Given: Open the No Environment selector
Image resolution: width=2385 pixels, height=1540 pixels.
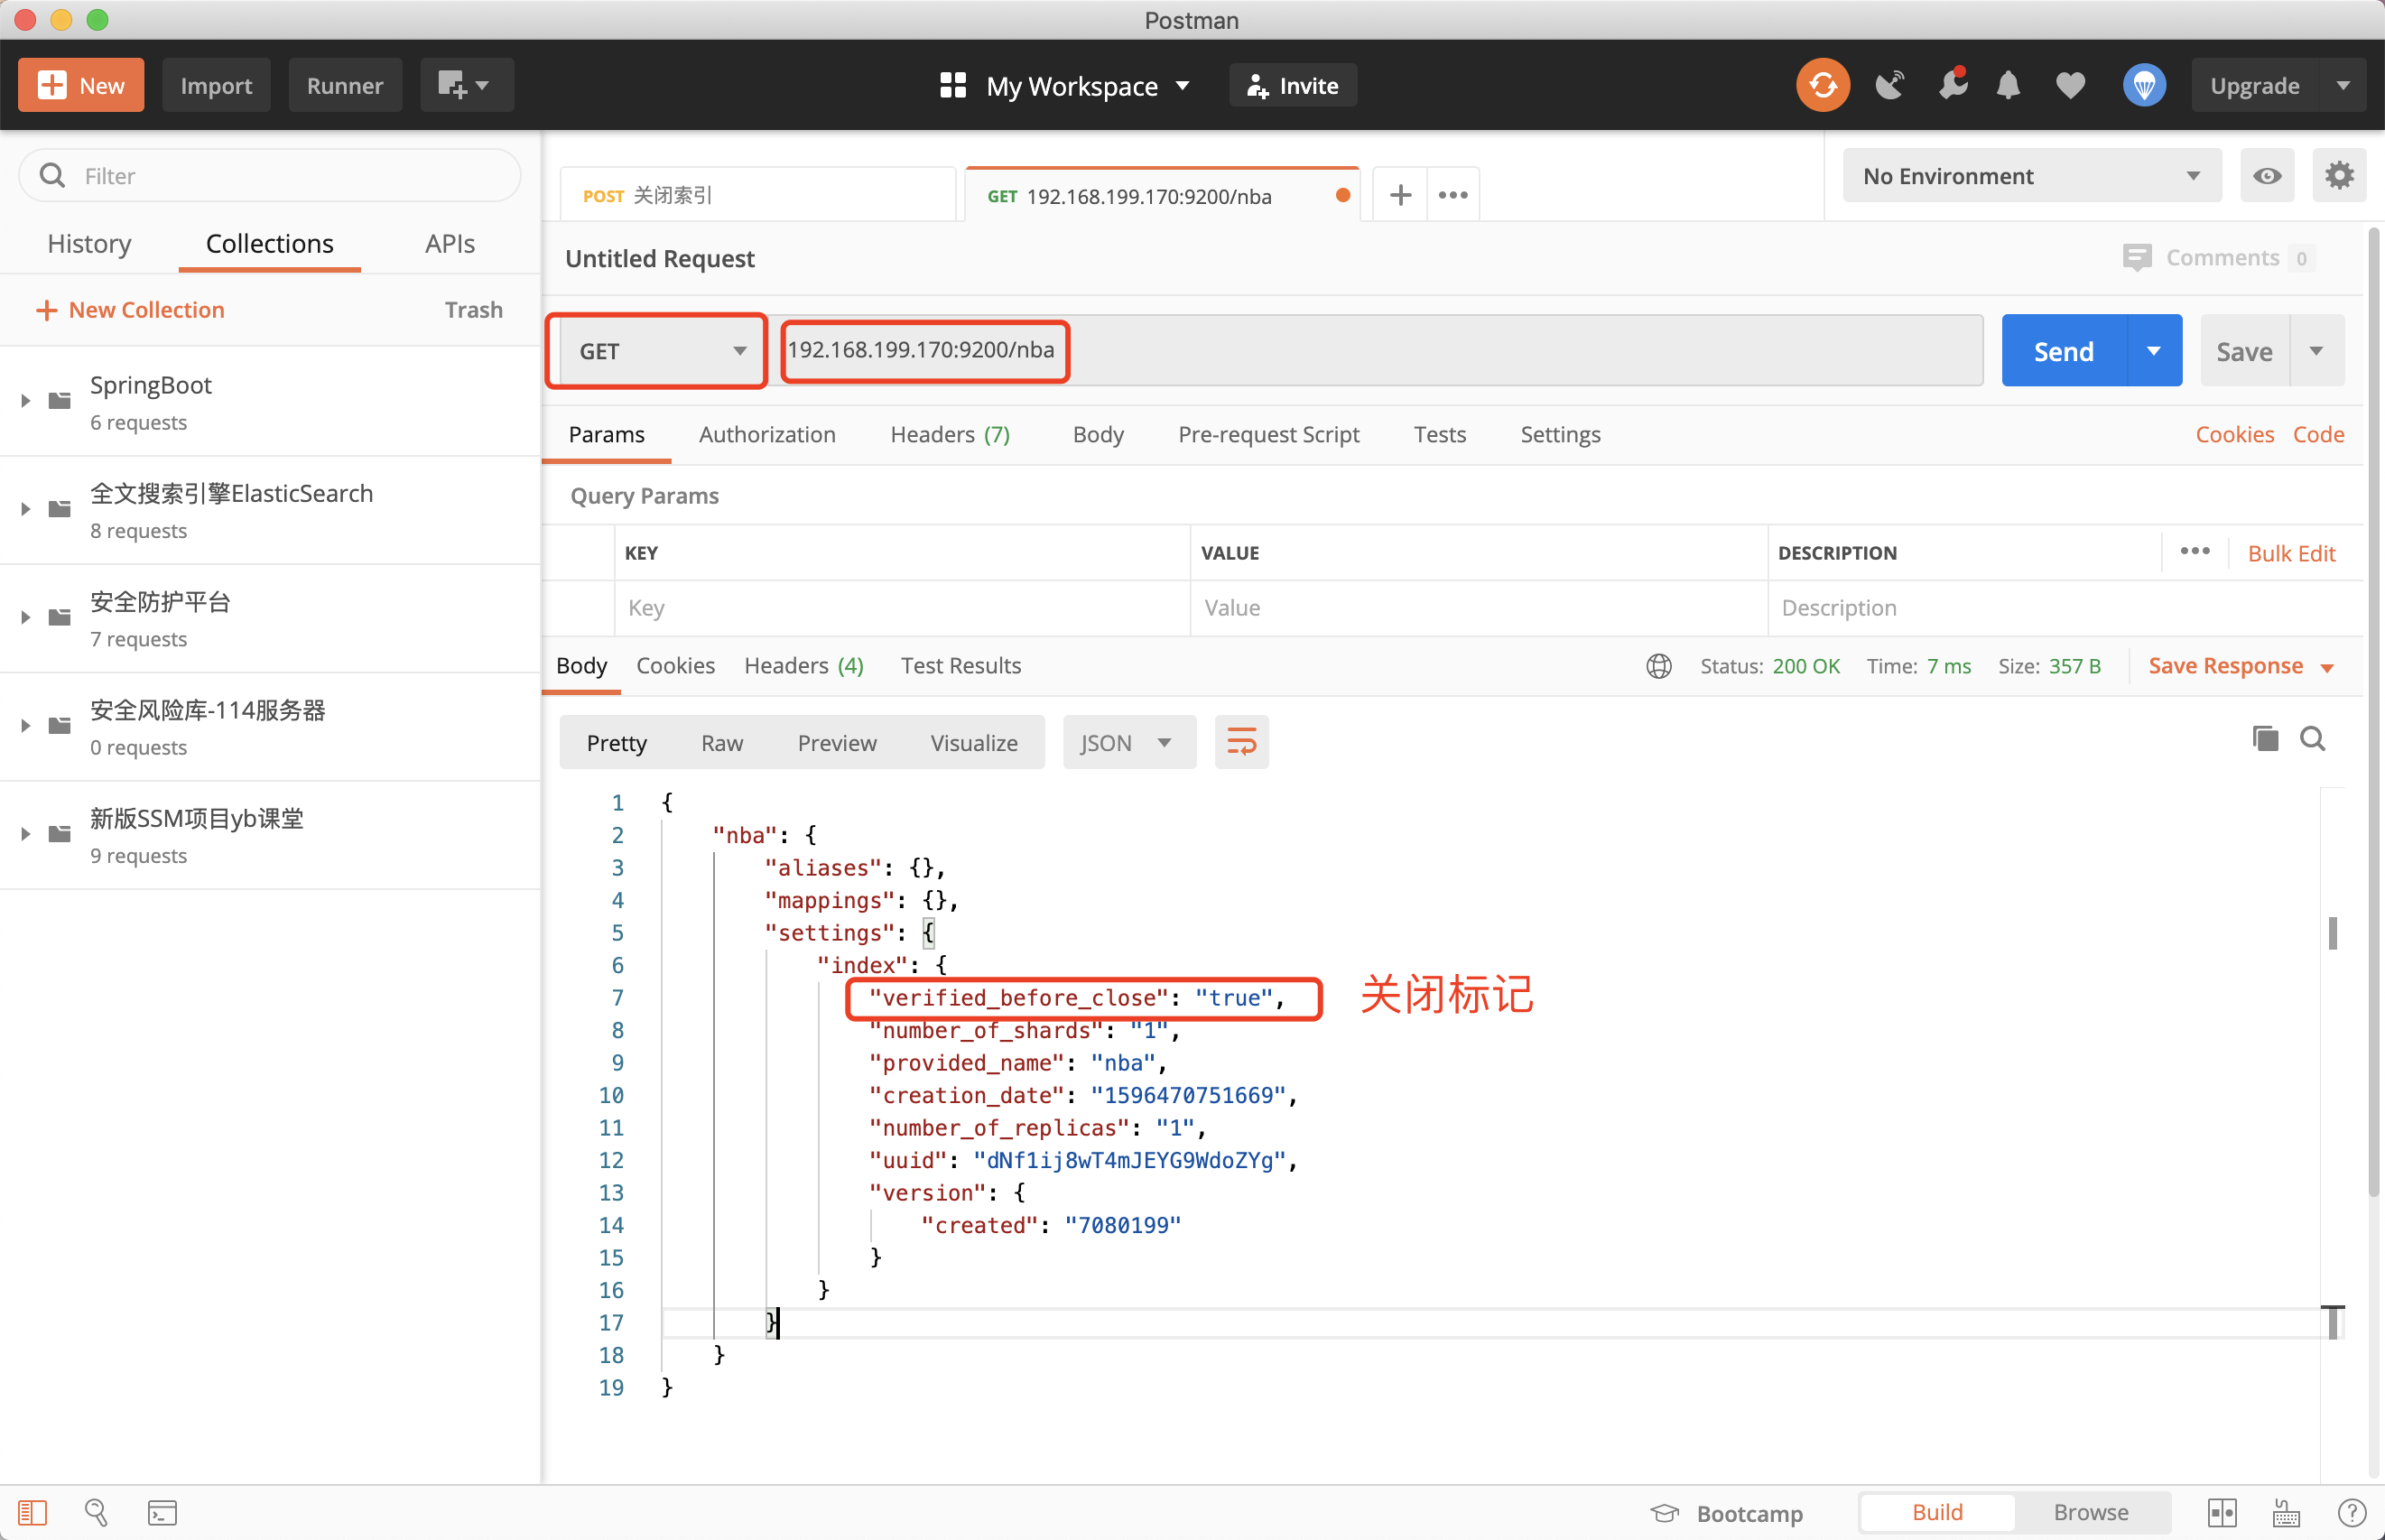Looking at the screenshot, I should tap(2031, 176).
